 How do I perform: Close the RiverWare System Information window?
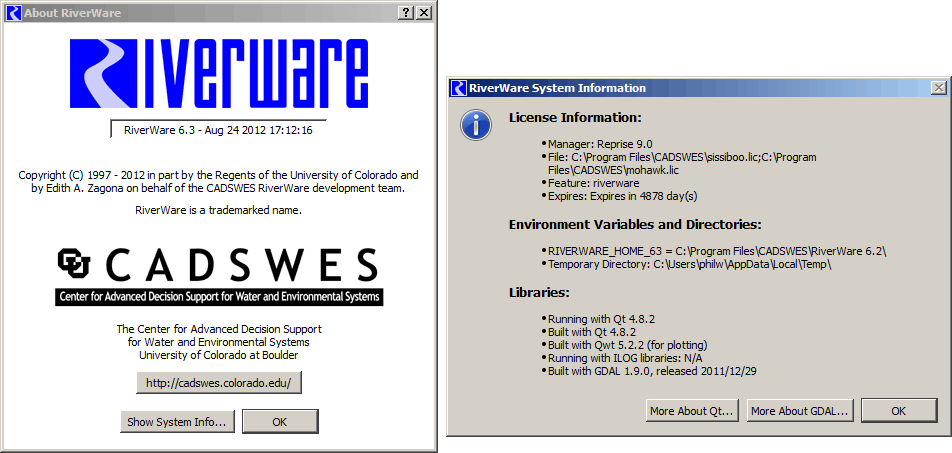tap(939, 88)
